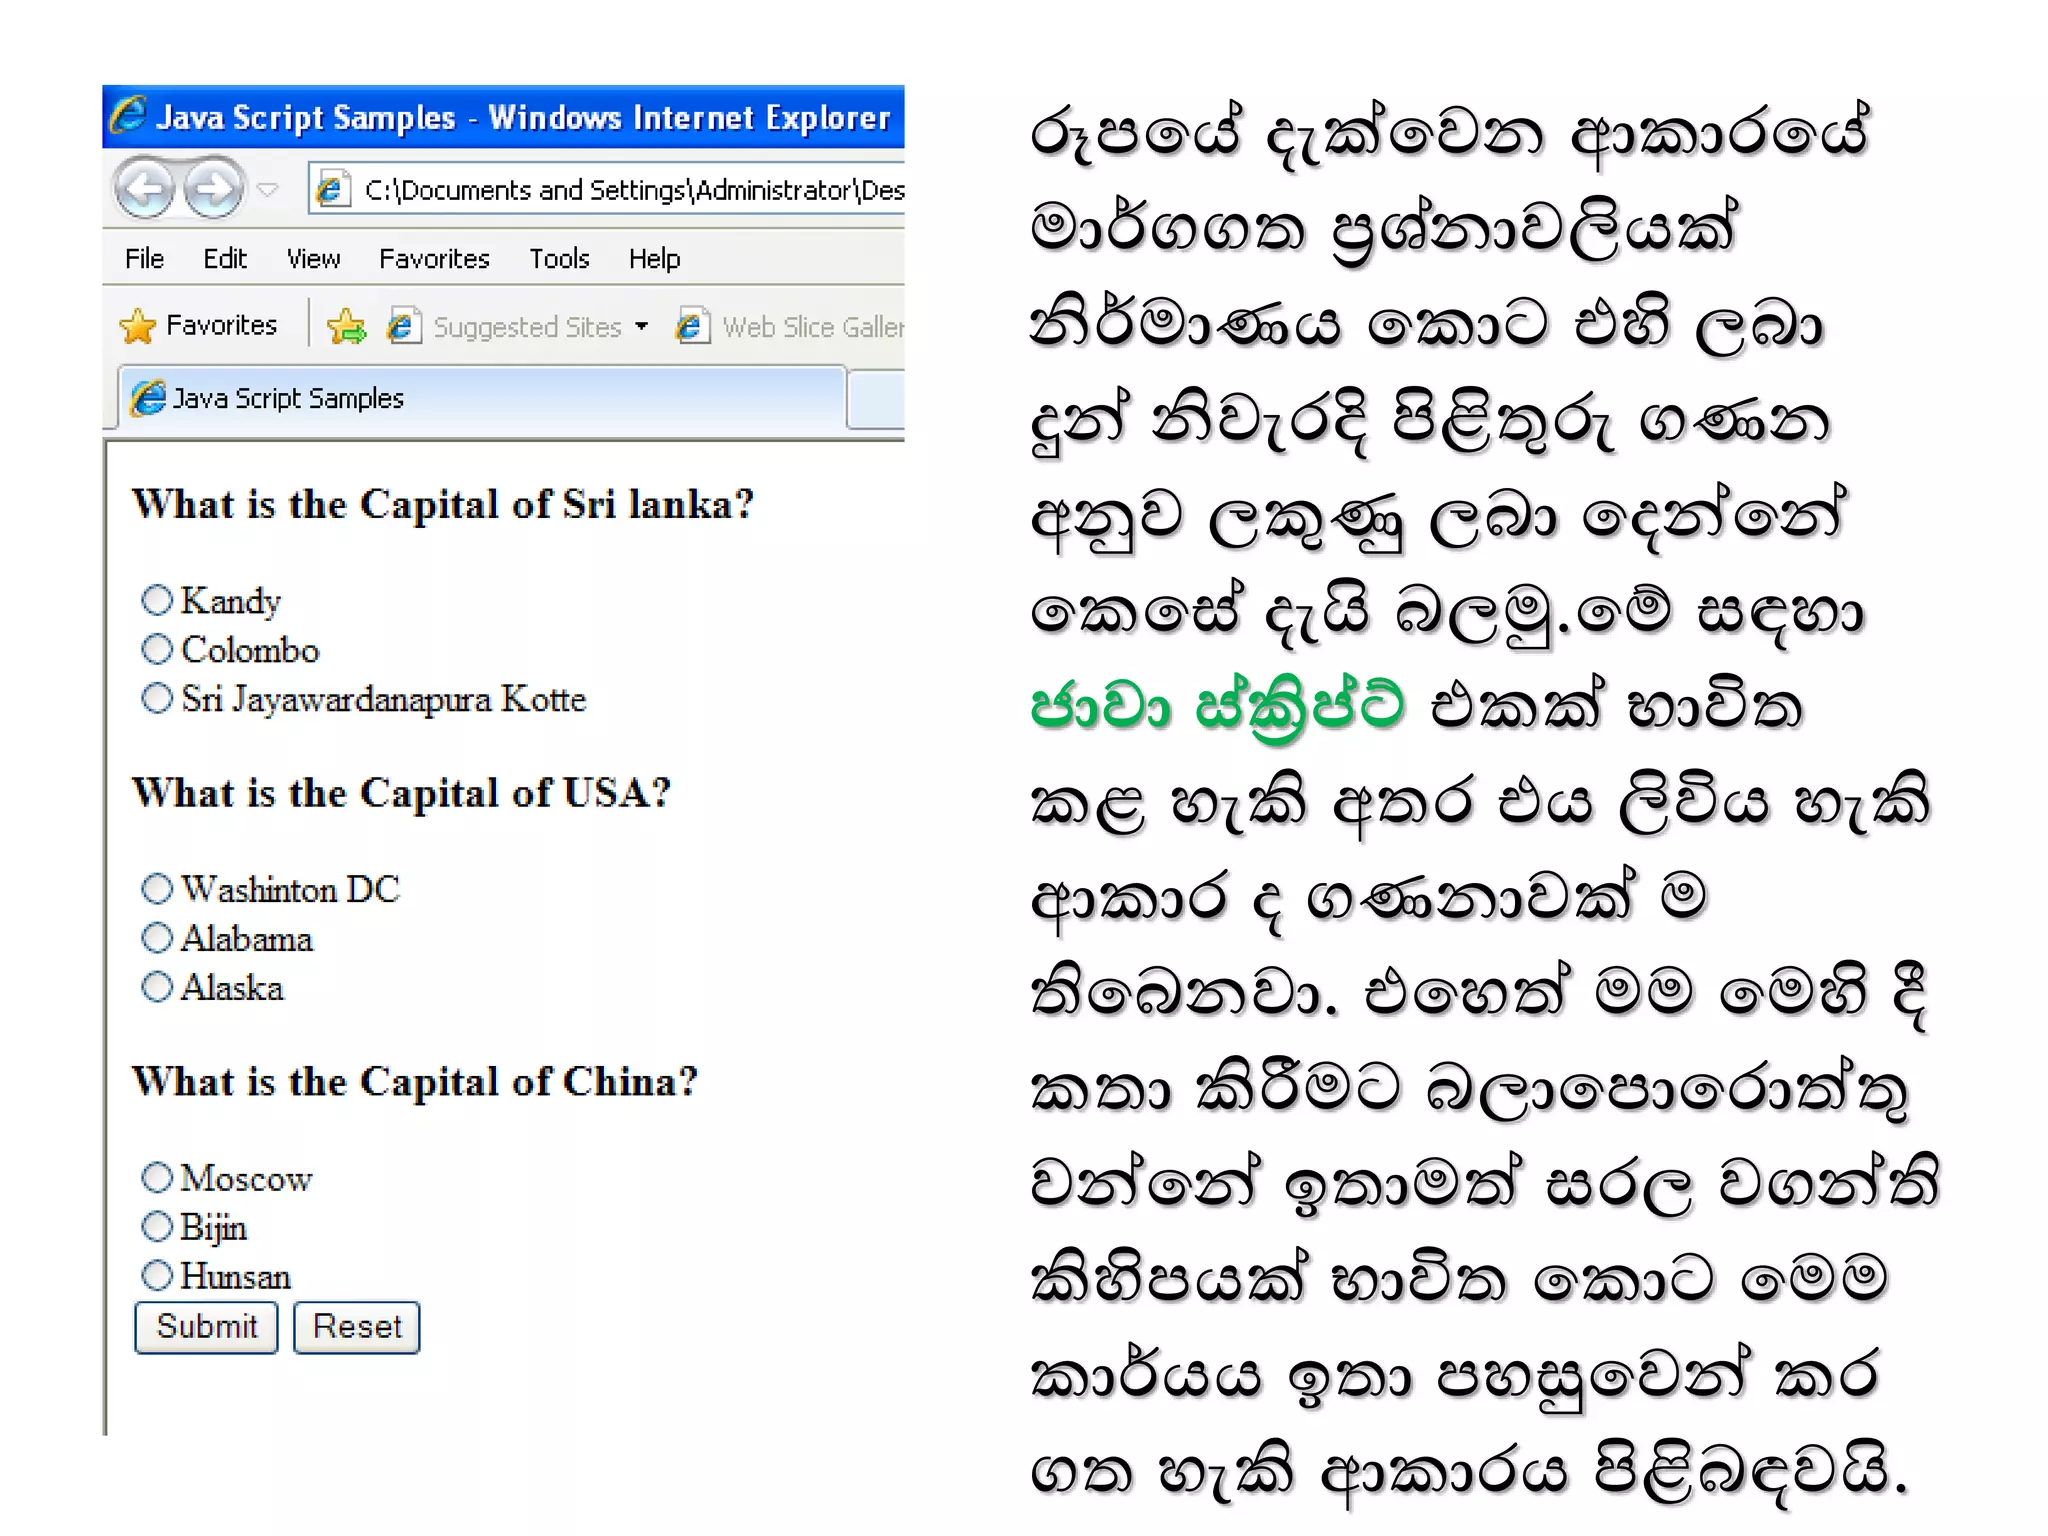The height and width of the screenshot is (1536, 2048).
Task: Click the Web Slice Gallery icon
Action: [691, 326]
